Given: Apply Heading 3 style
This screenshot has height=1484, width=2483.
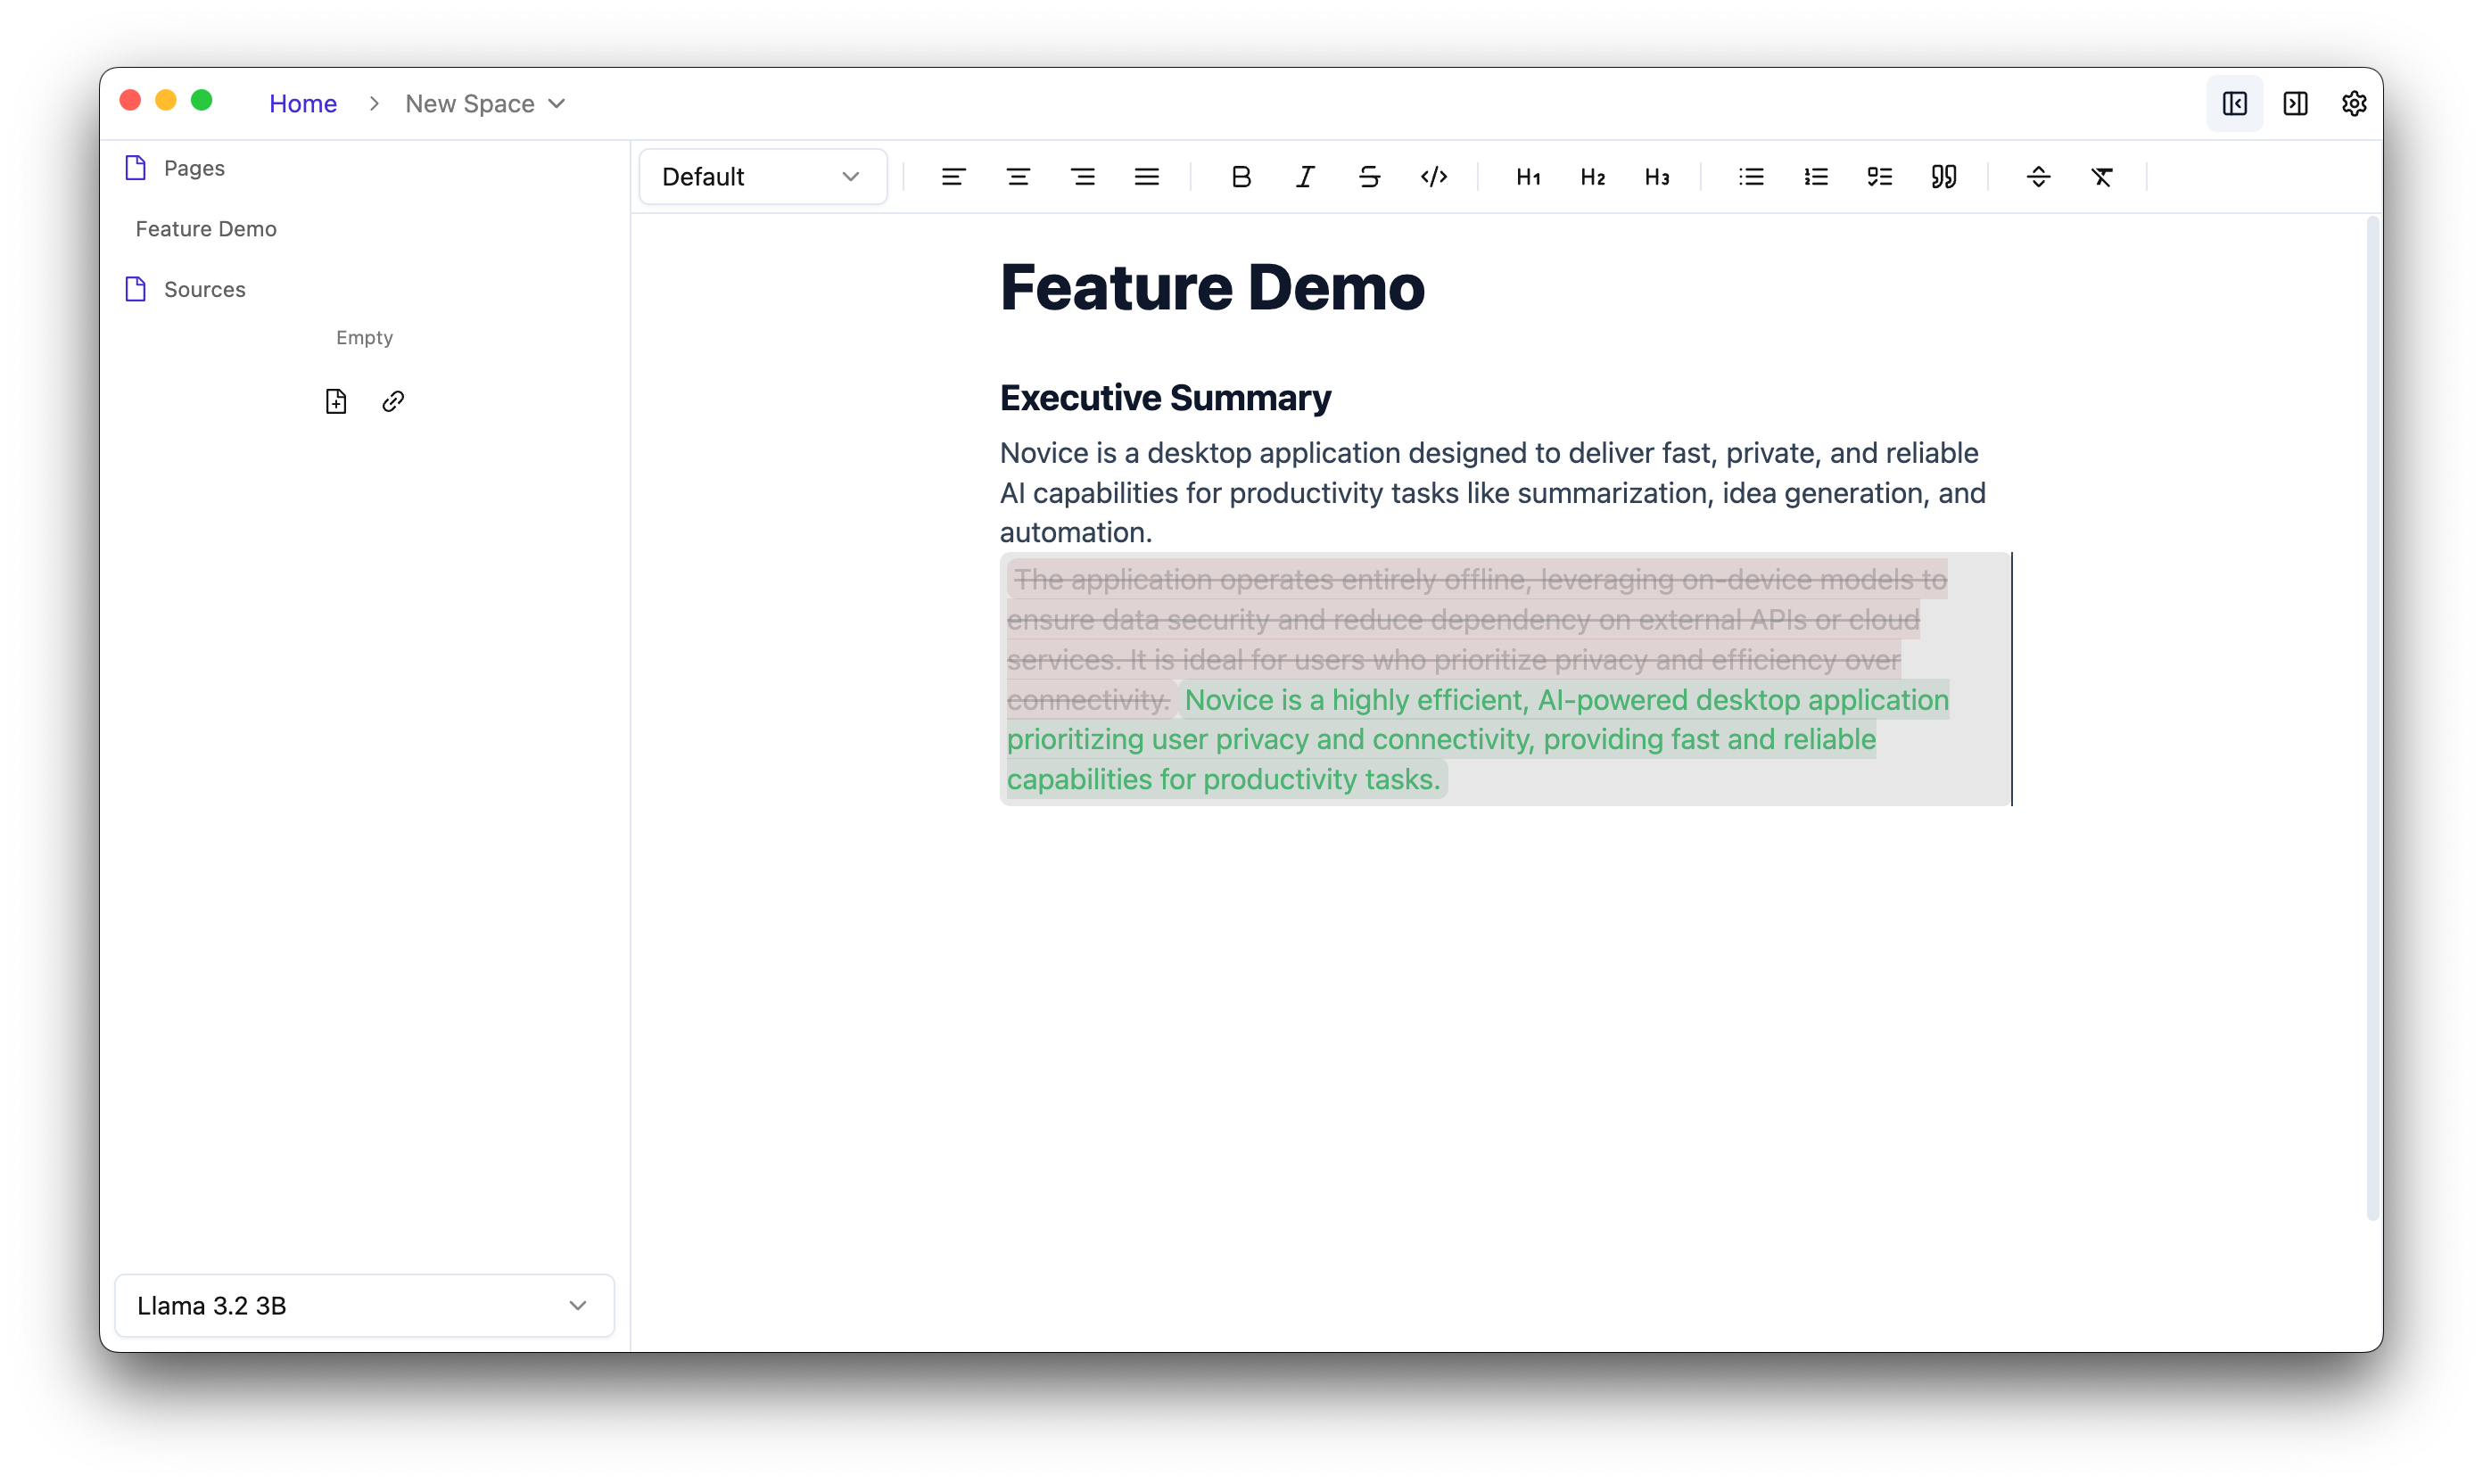Looking at the screenshot, I should pos(1656,177).
